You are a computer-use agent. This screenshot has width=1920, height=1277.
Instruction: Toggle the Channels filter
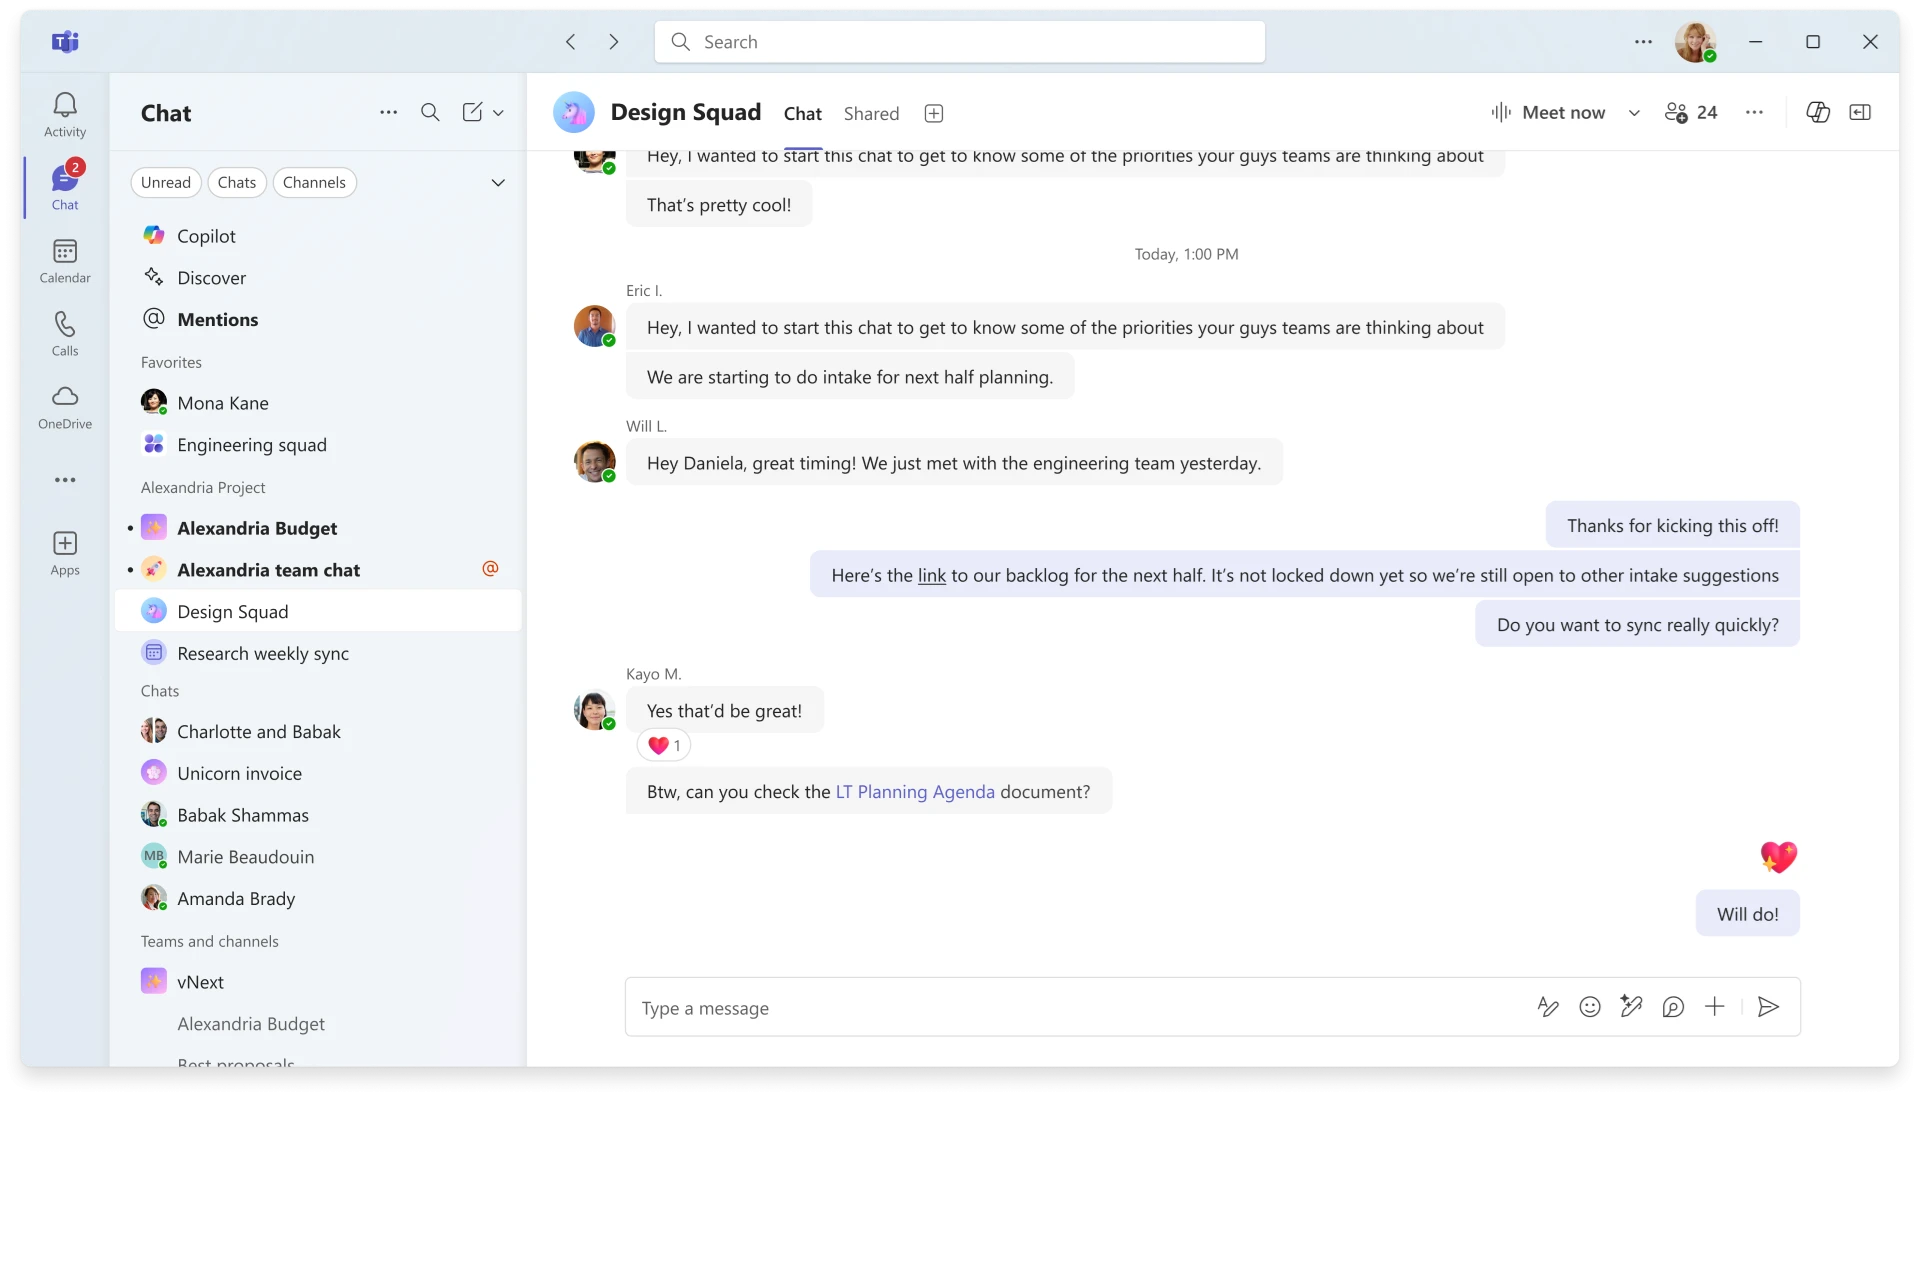point(314,182)
